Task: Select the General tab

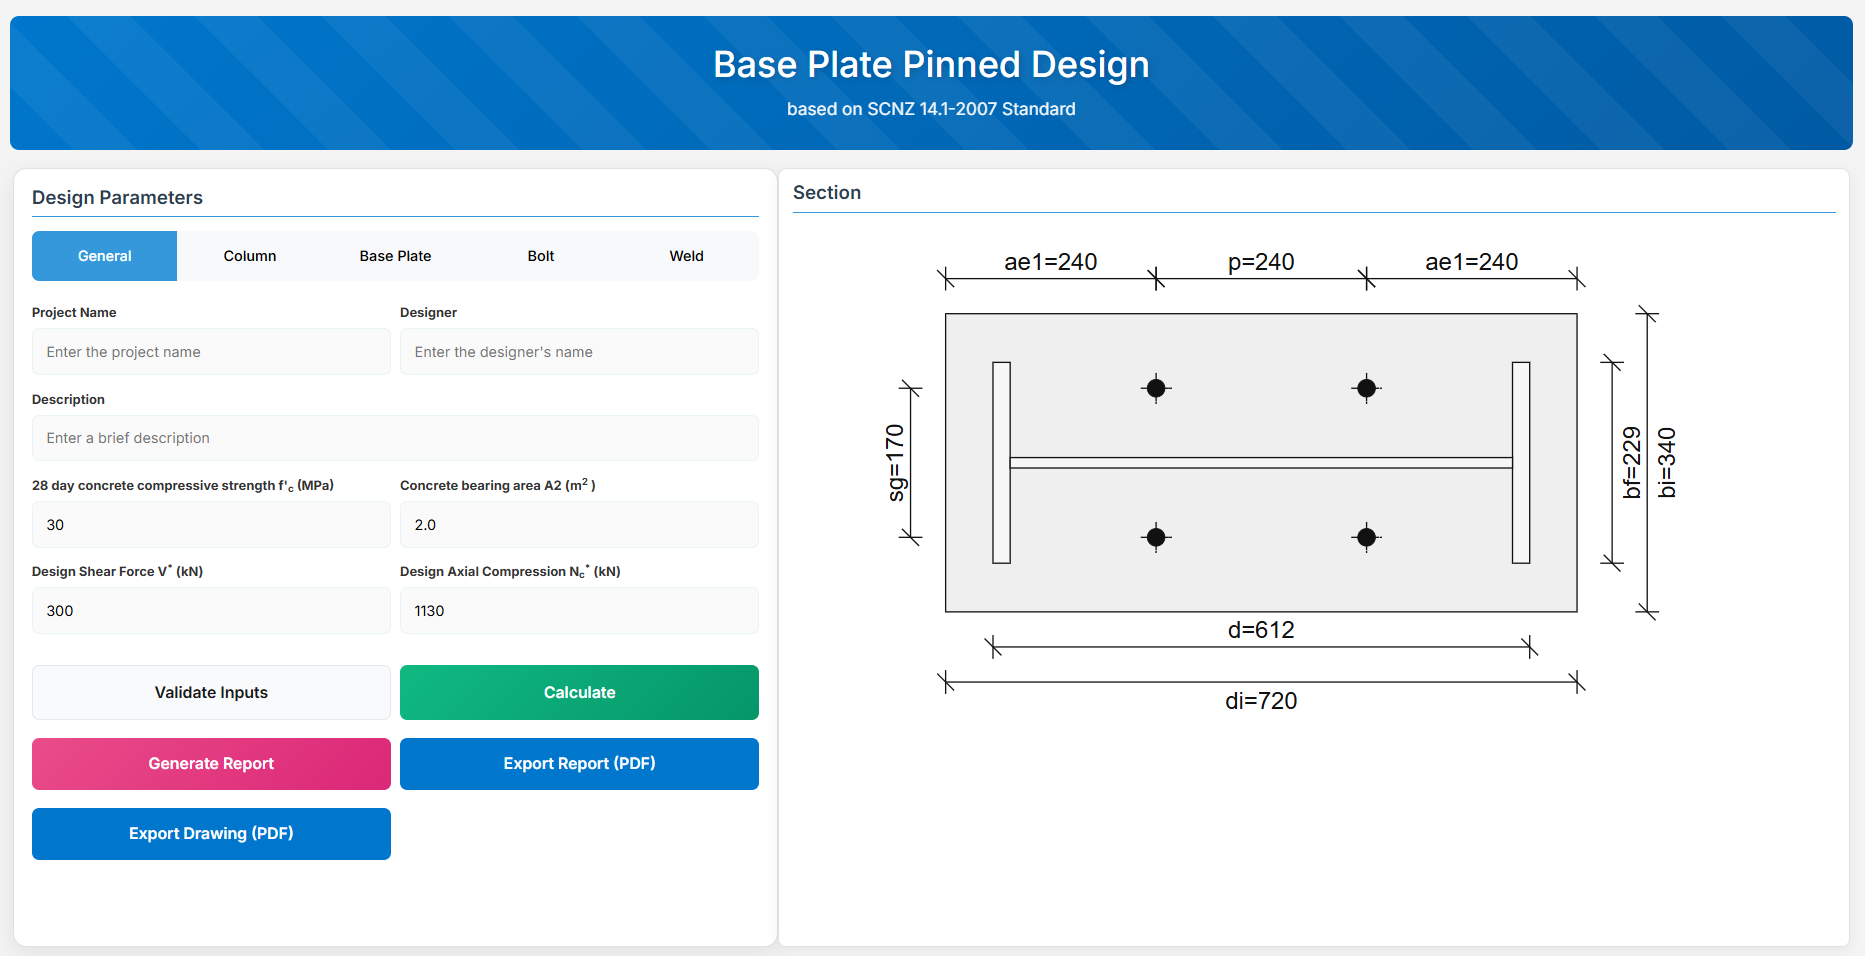Action: pos(105,256)
